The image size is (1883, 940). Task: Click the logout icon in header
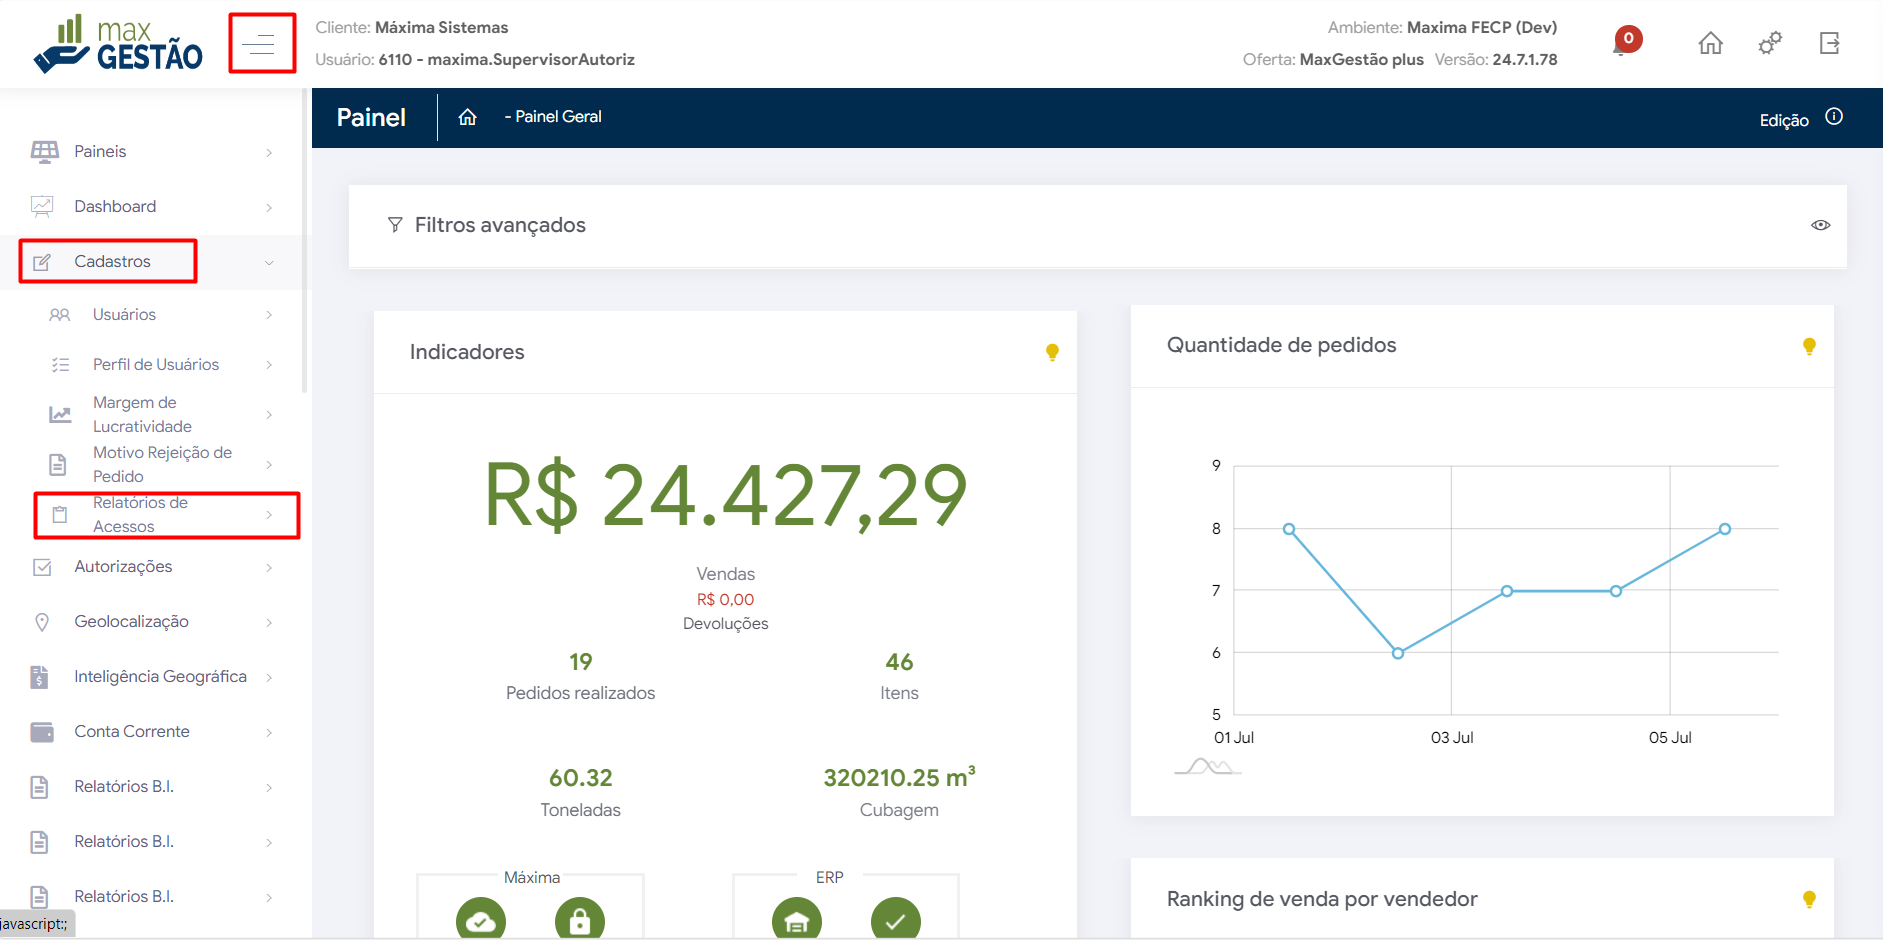(1829, 43)
